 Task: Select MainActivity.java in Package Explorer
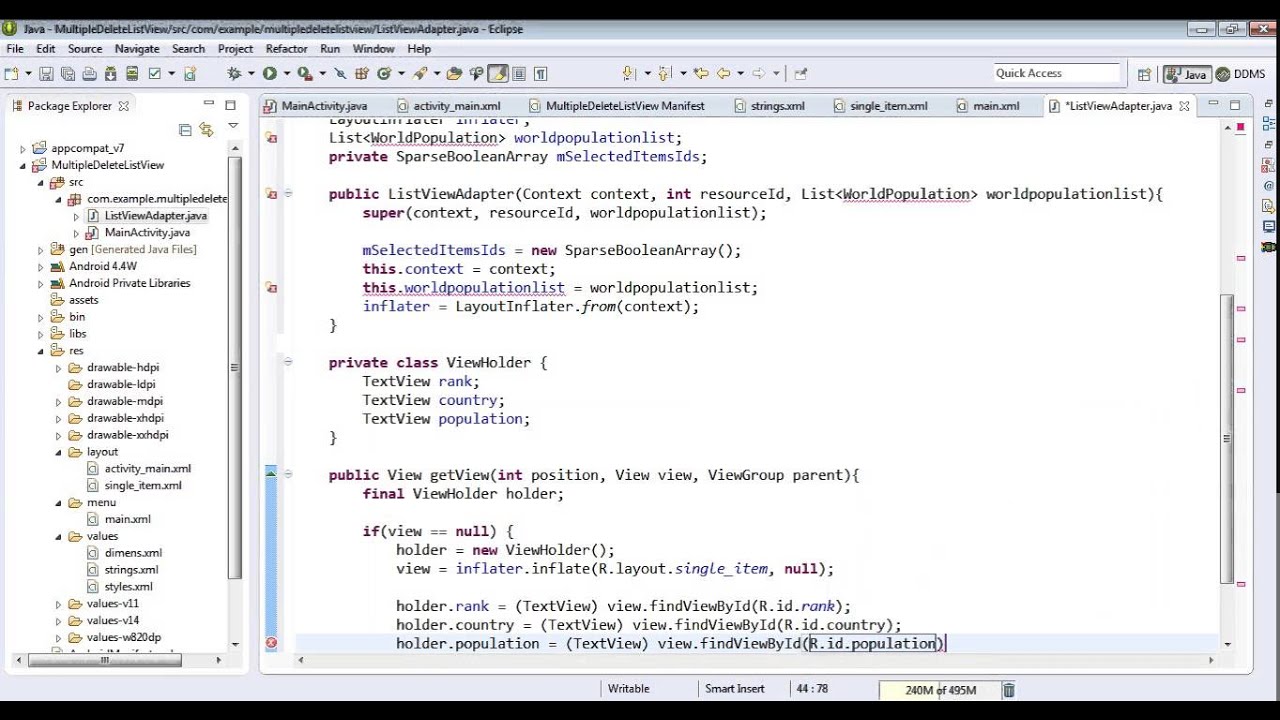click(x=147, y=232)
